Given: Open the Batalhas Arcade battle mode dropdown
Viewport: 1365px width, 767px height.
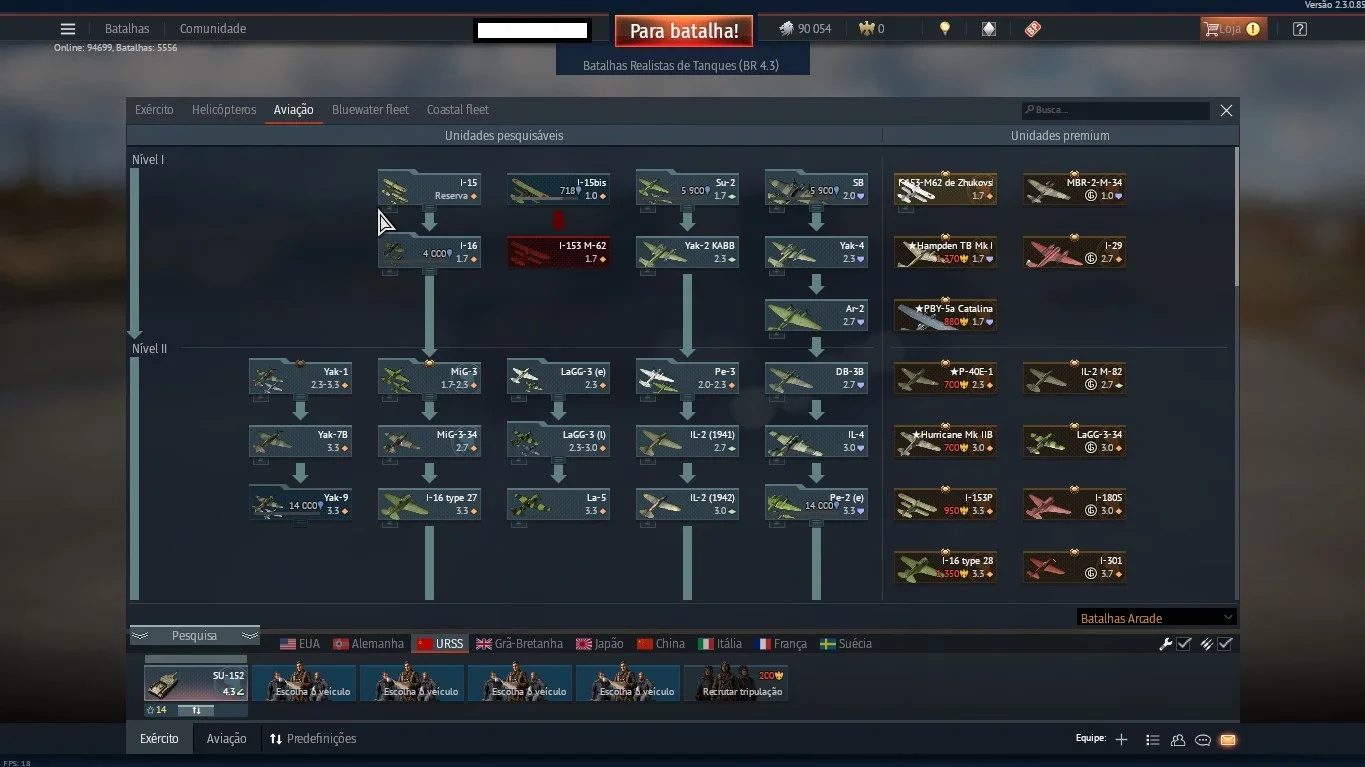Looking at the screenshot, I should 1157,618.
